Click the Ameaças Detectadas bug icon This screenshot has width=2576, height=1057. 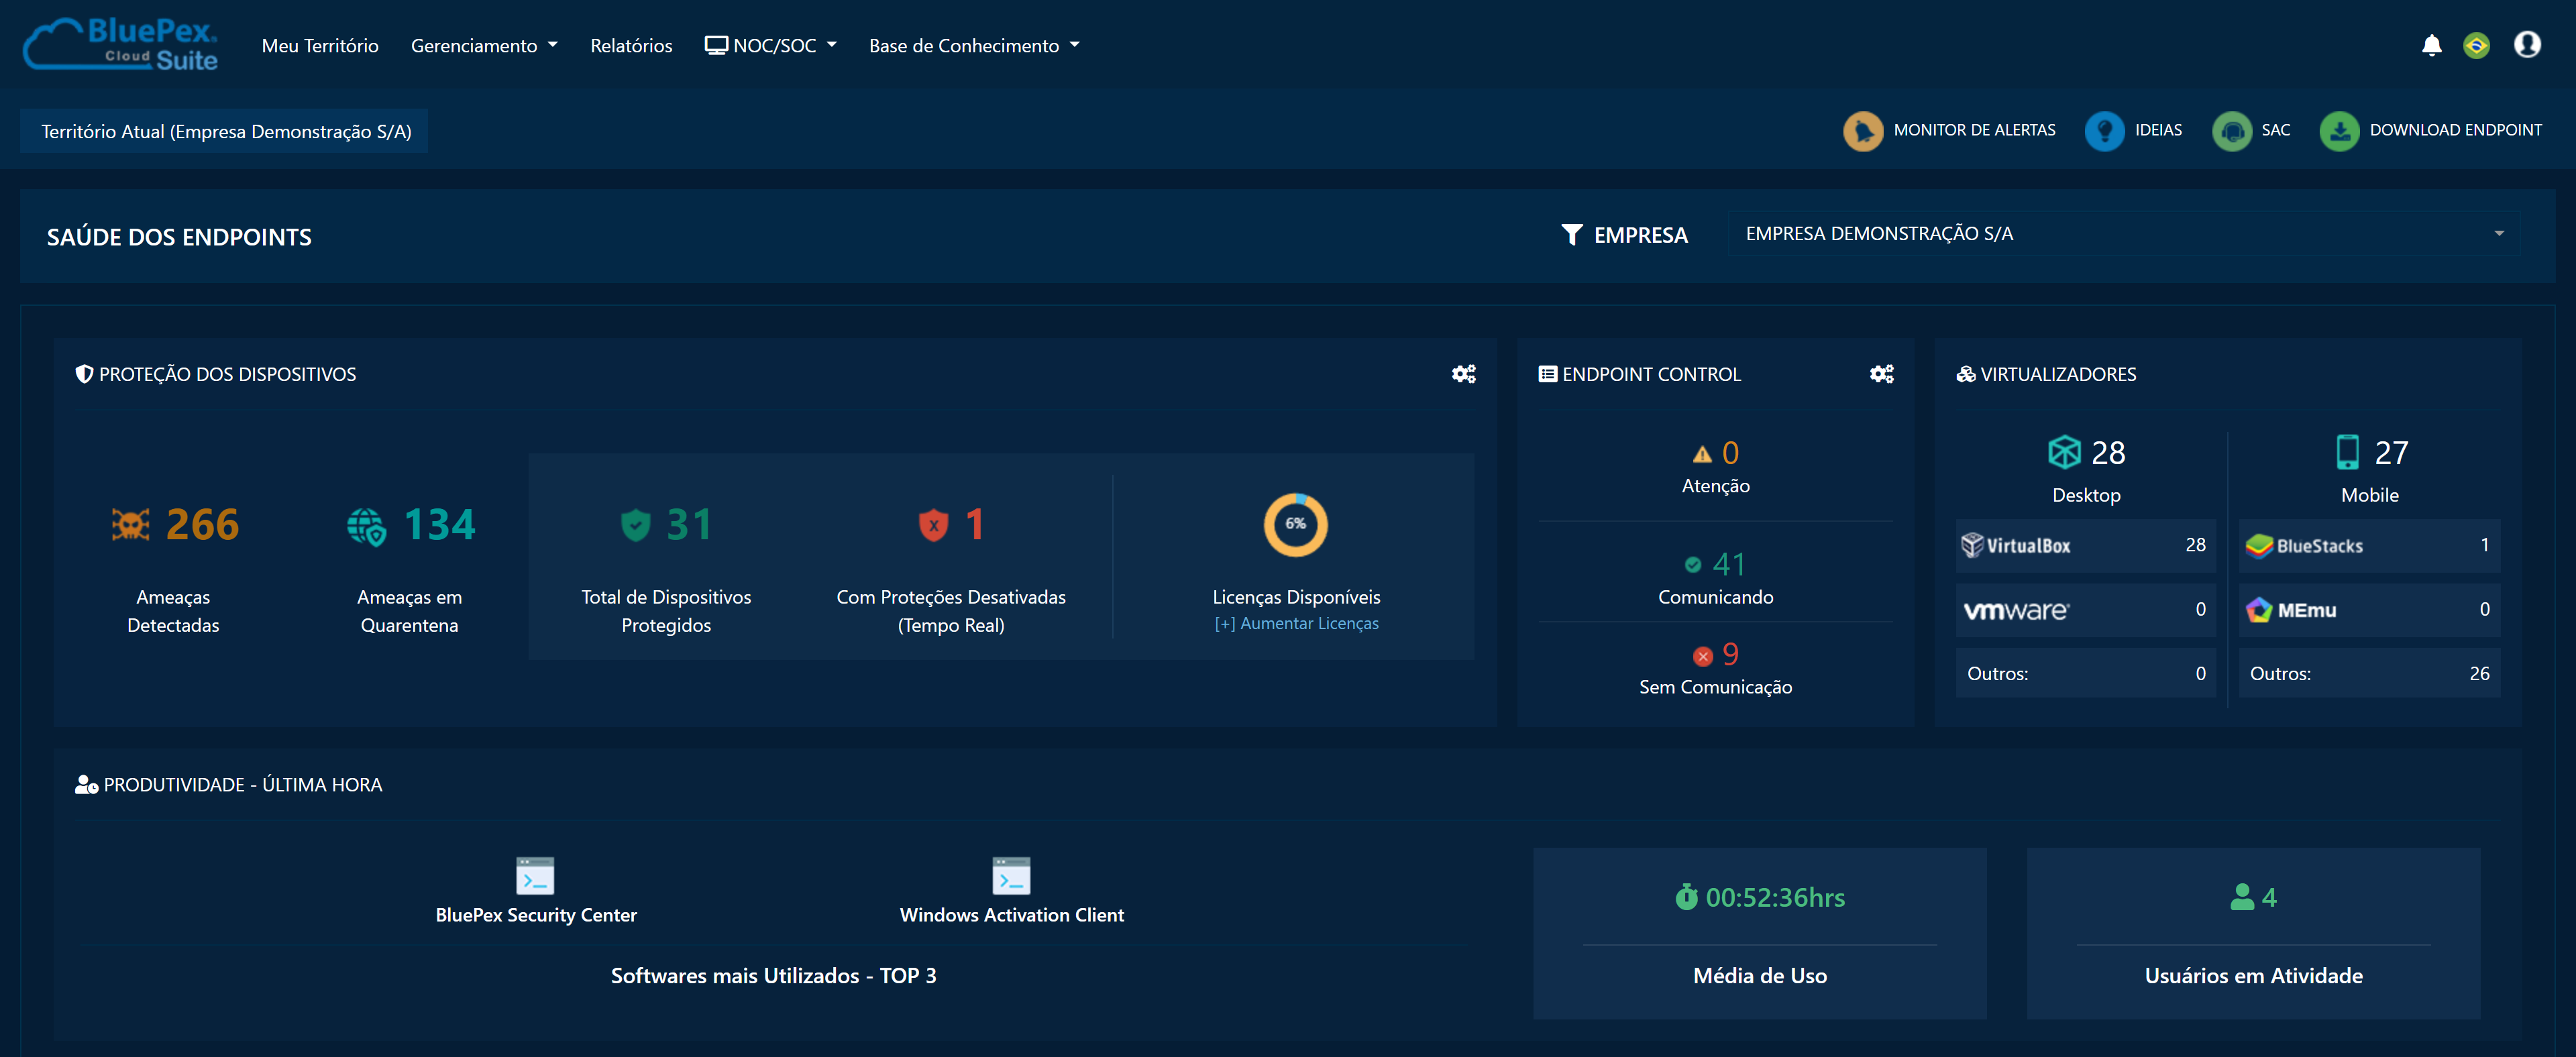(130, 524)
